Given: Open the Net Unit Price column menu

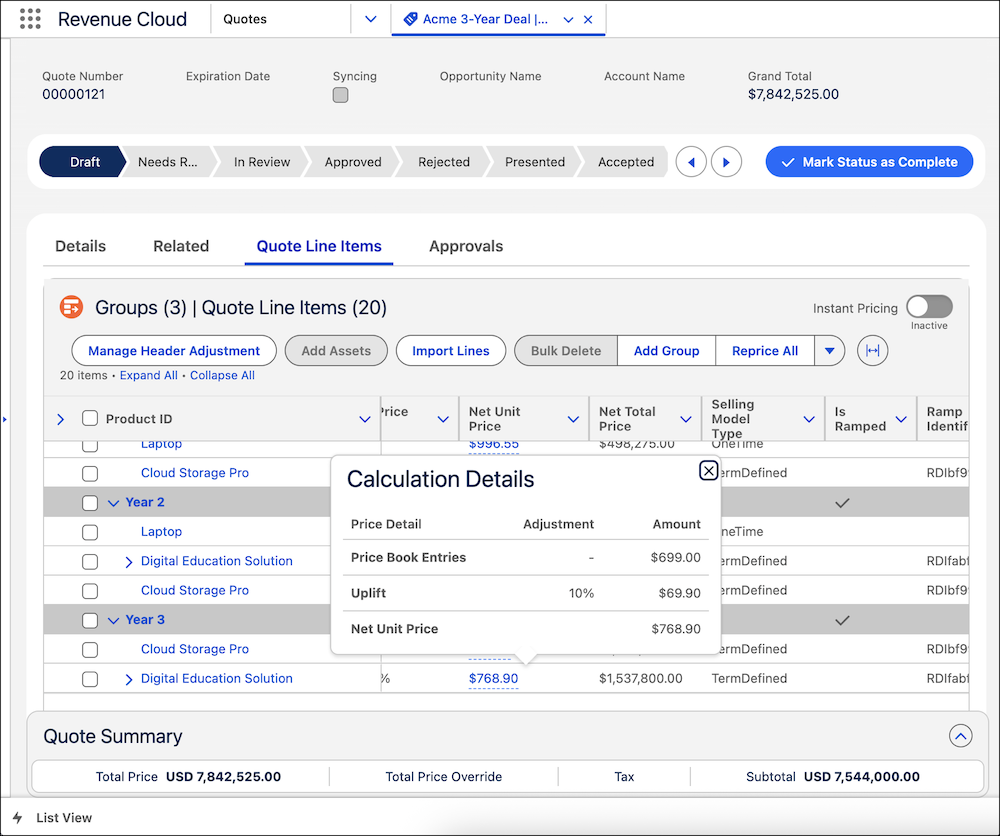Looking at the screenshot, I should 573,419.
